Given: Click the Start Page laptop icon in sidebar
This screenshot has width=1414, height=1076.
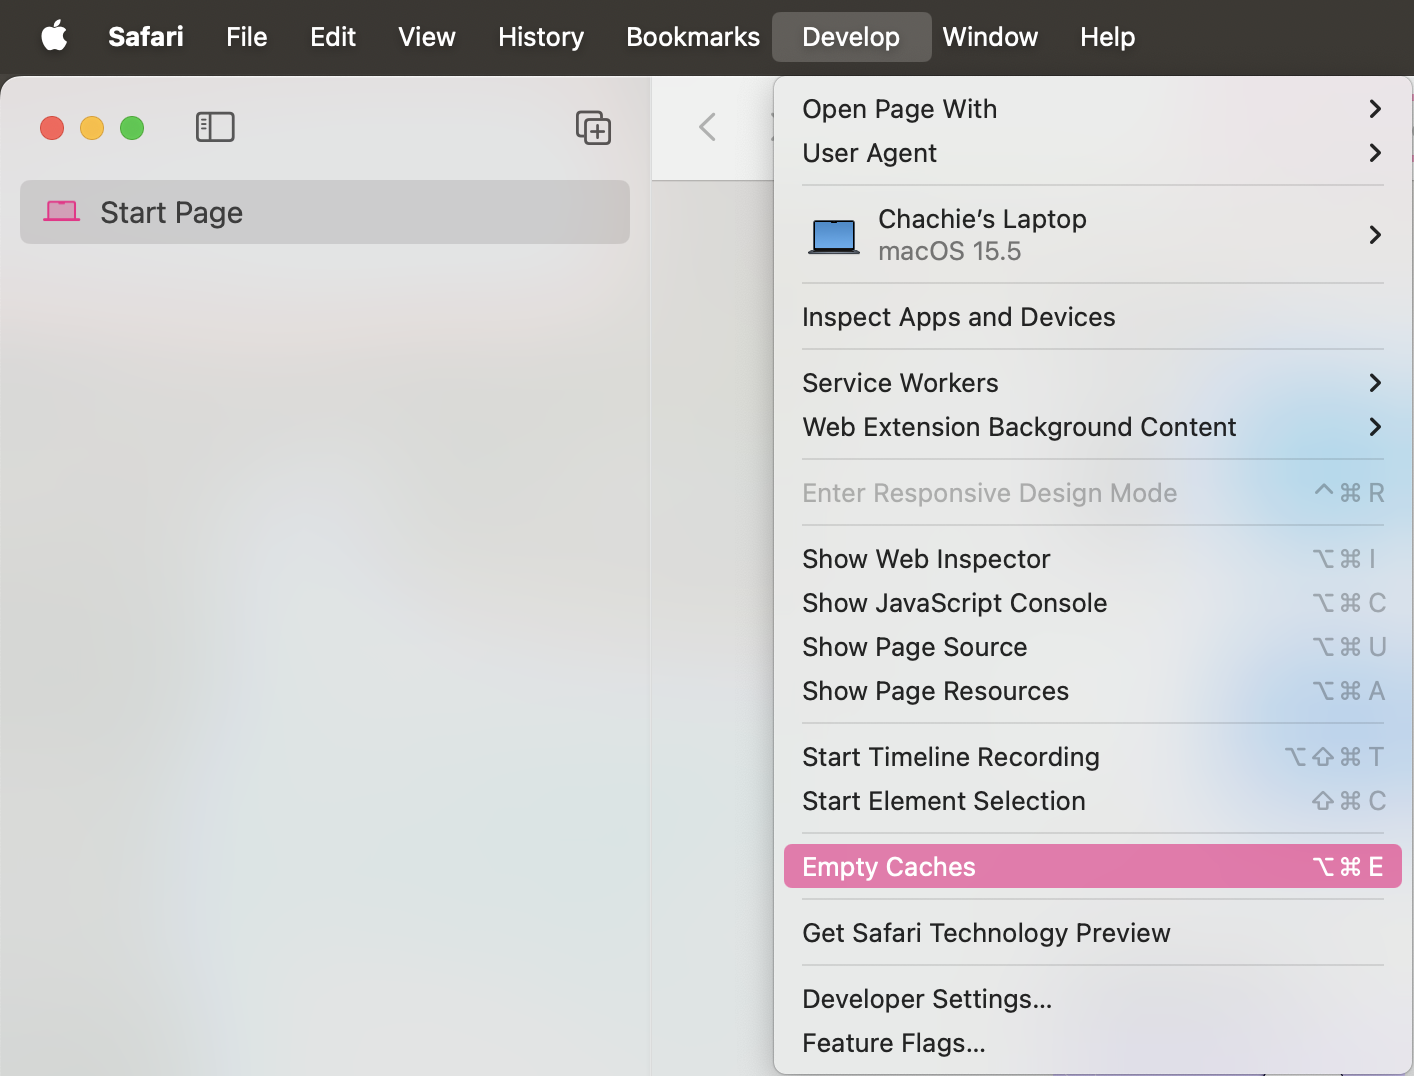Looking at the screenshot, I should [x=62, y=211].
